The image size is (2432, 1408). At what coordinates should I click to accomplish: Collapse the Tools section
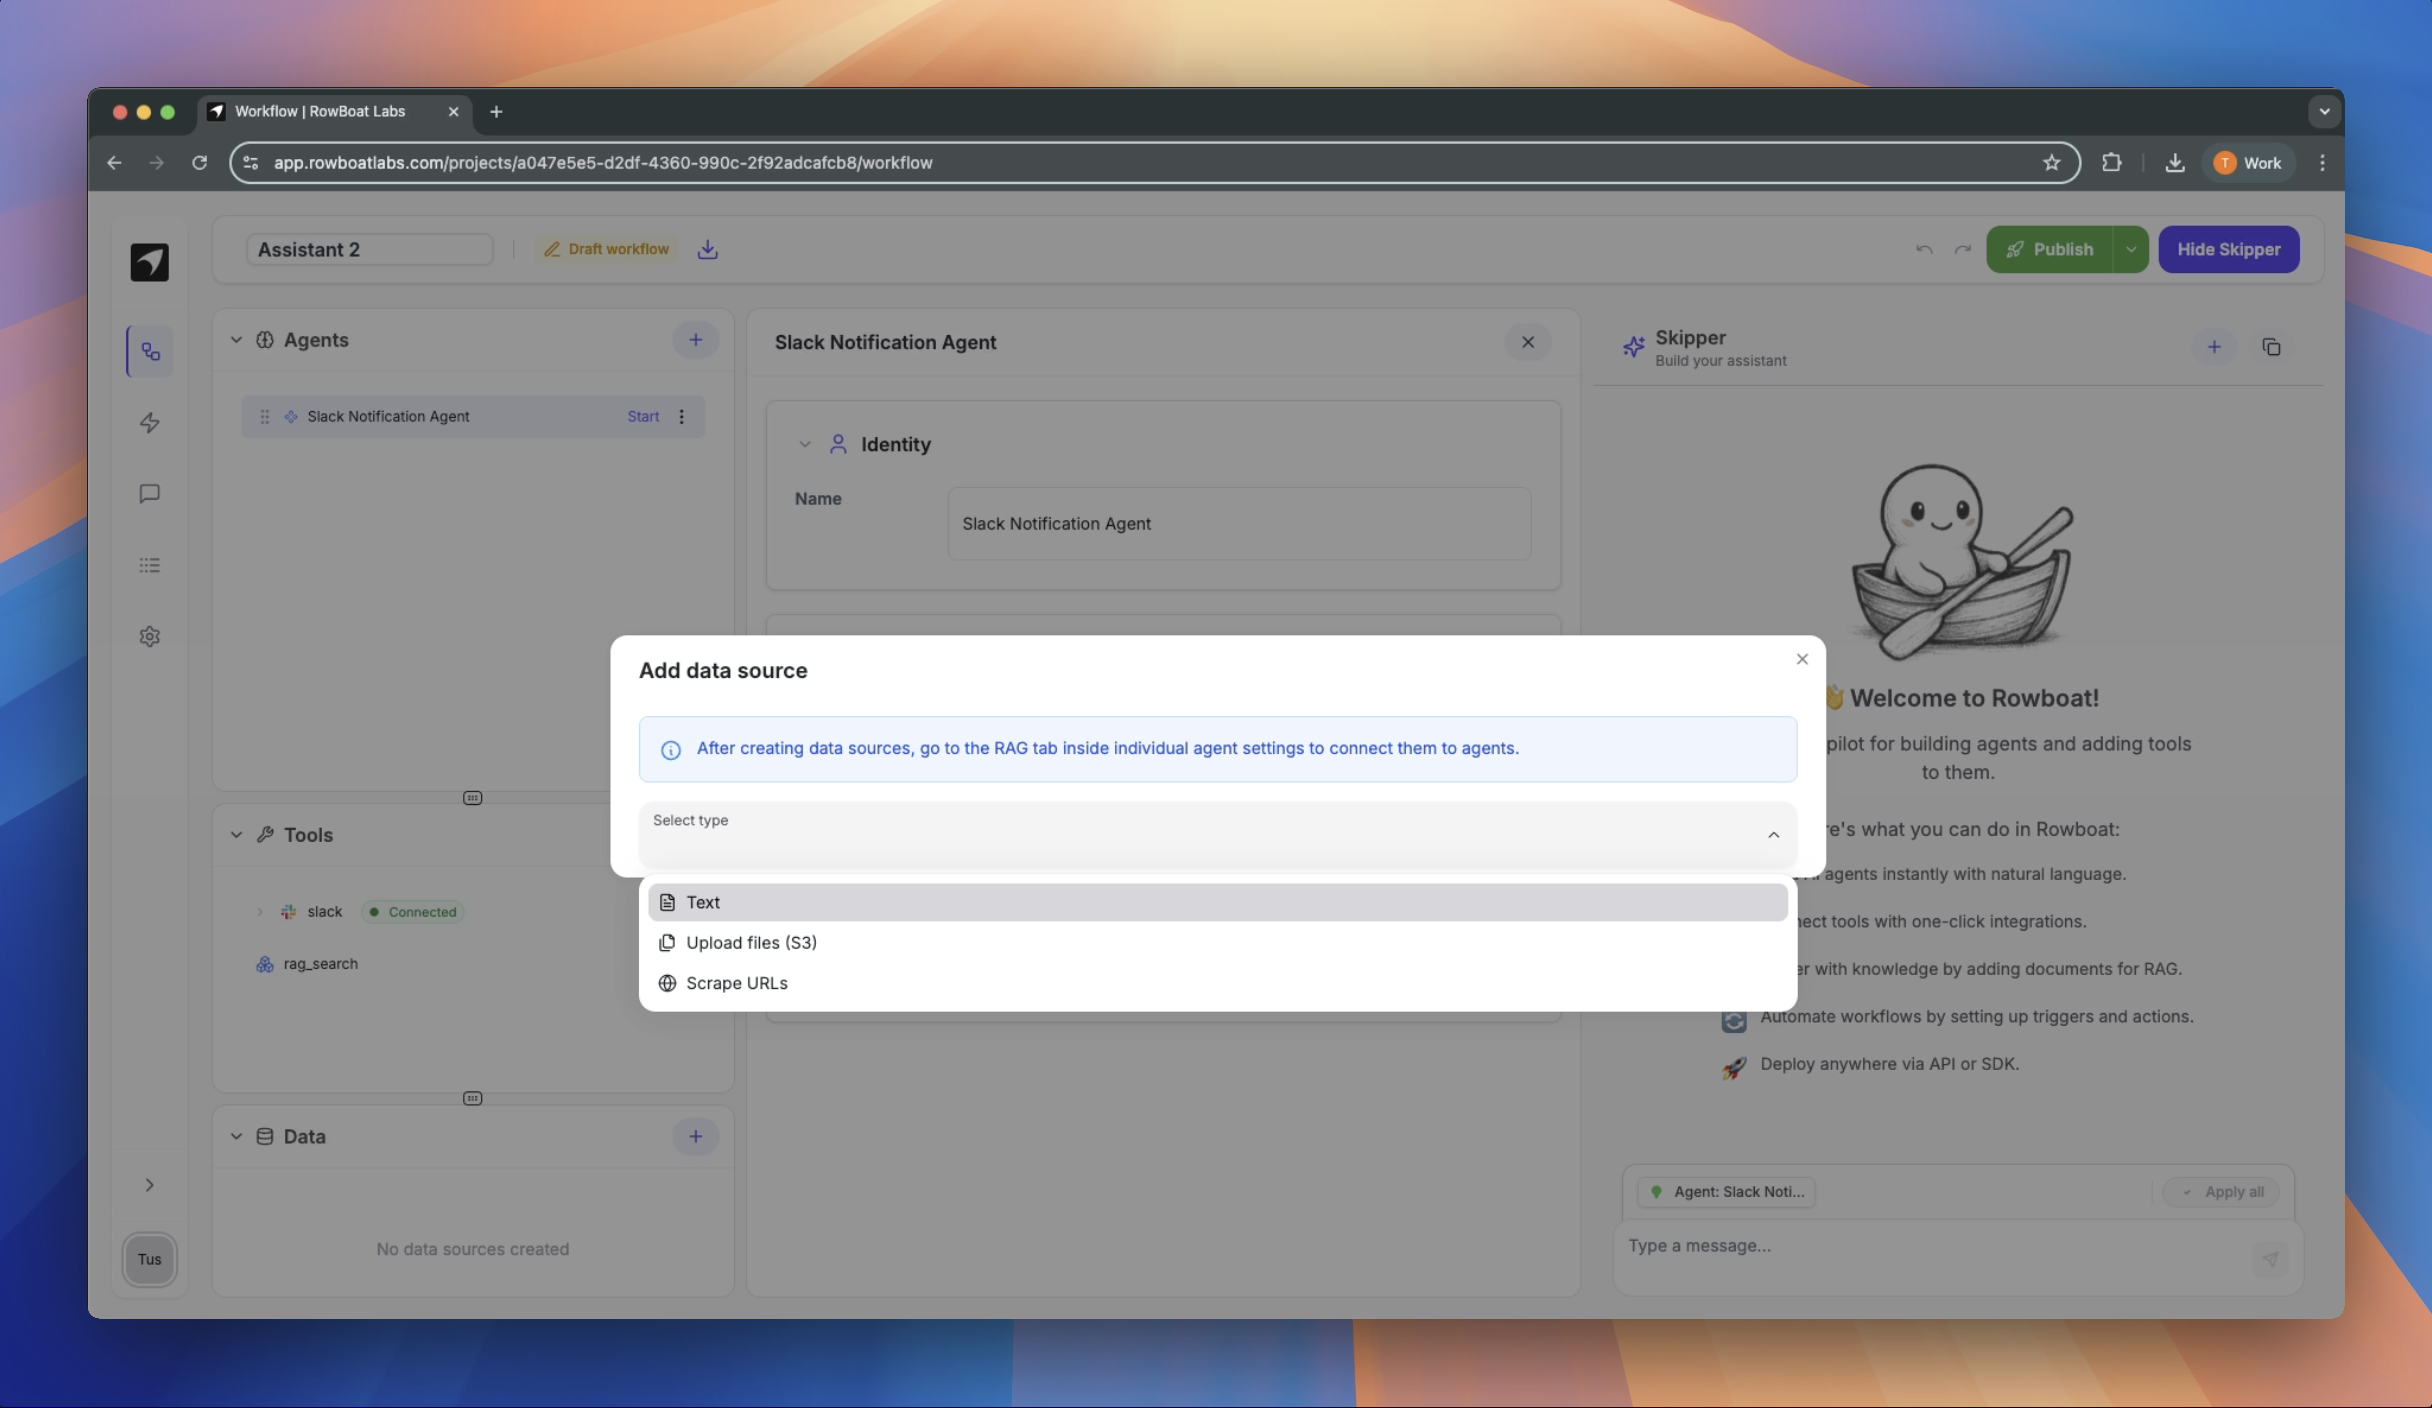click(237, 835)
